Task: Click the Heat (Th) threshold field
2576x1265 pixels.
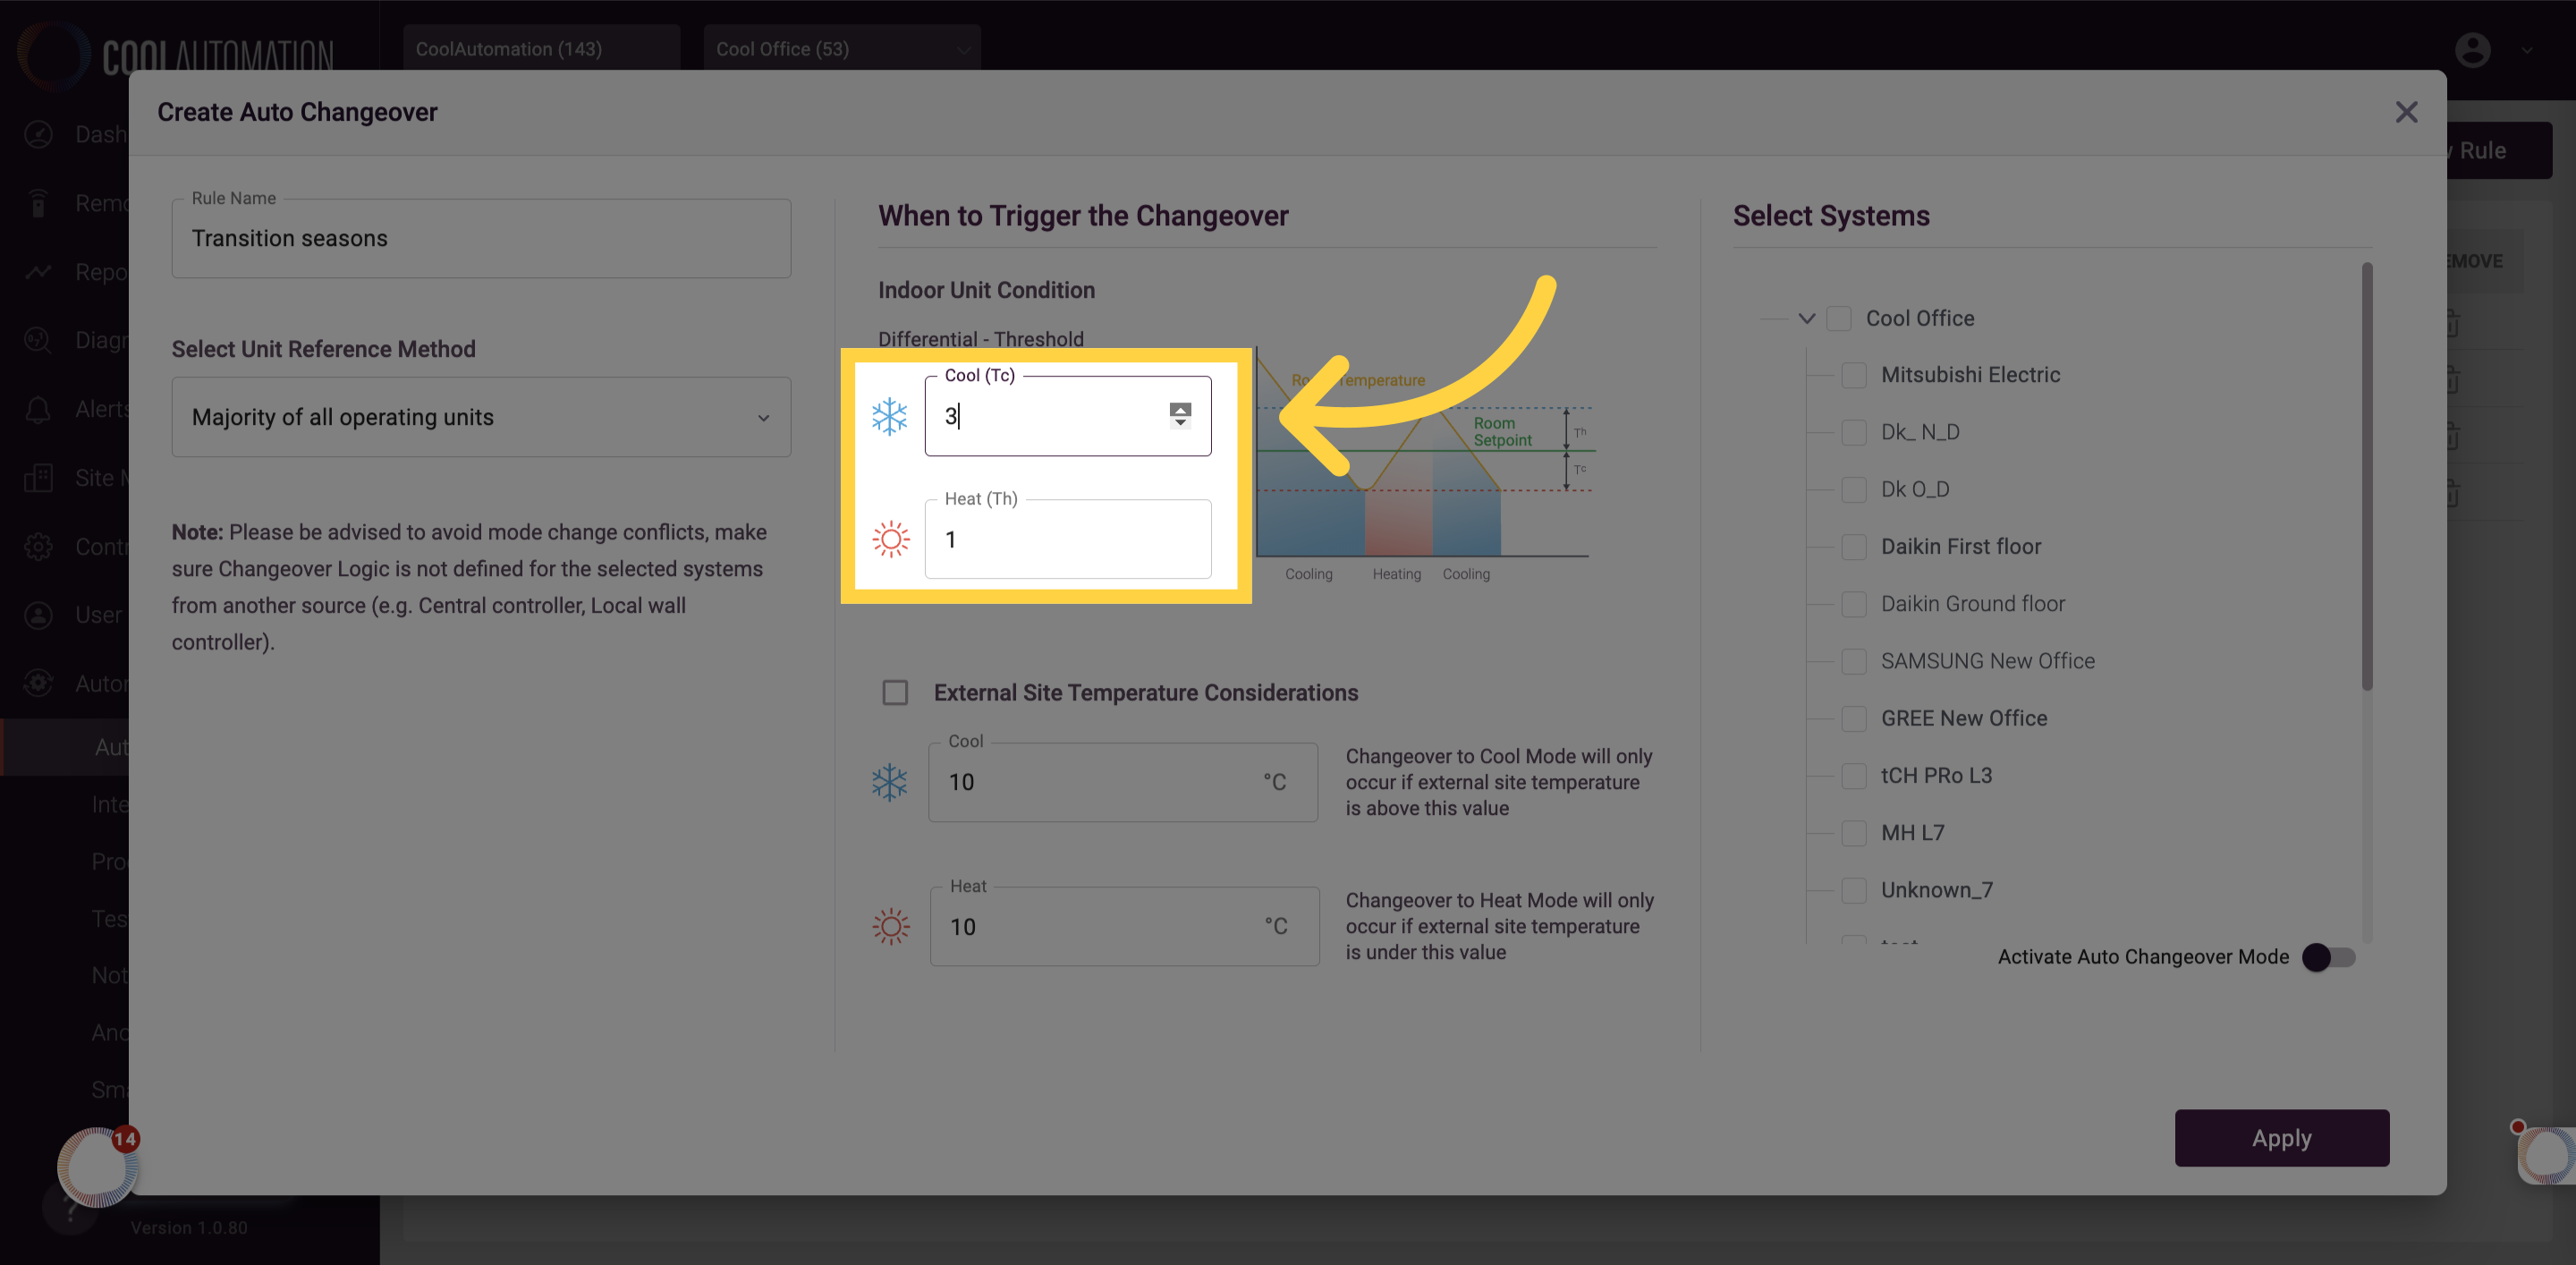Action: [1067, 539]
